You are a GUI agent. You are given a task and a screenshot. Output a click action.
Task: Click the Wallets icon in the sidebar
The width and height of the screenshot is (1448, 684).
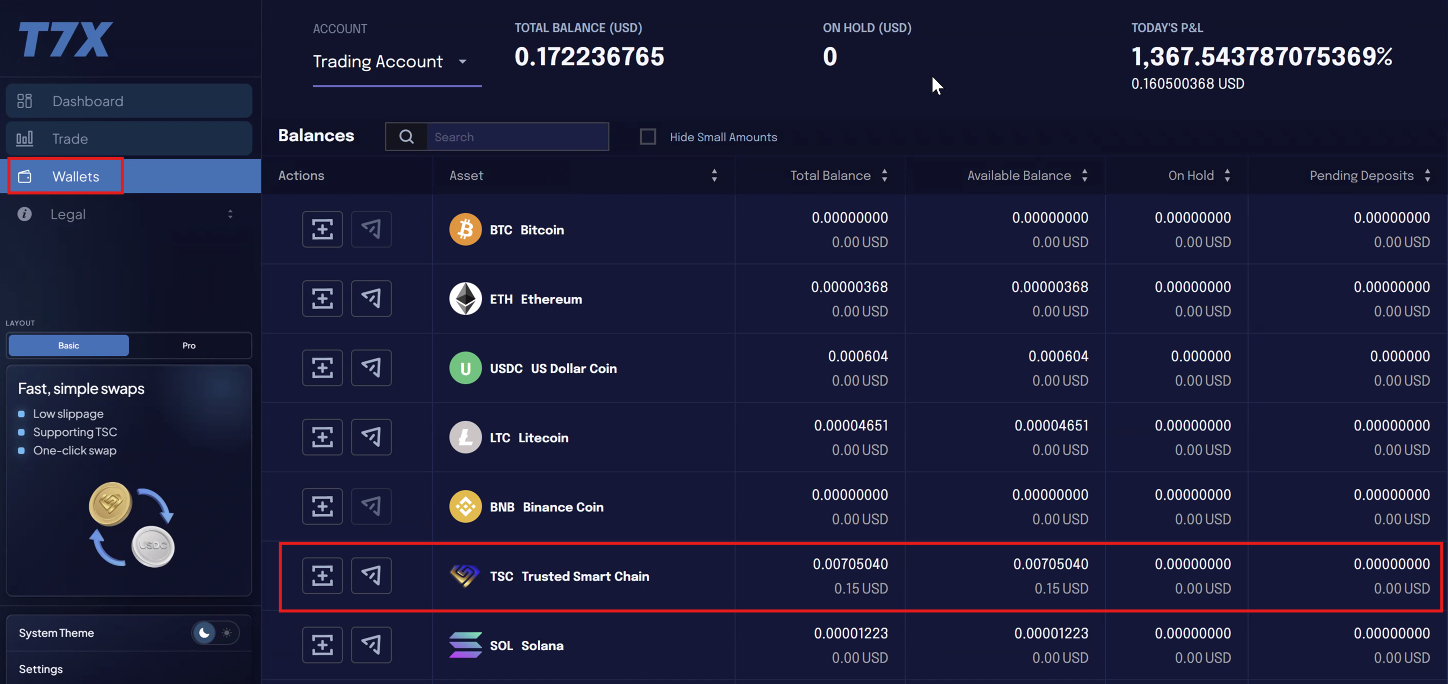pos(25,177)
